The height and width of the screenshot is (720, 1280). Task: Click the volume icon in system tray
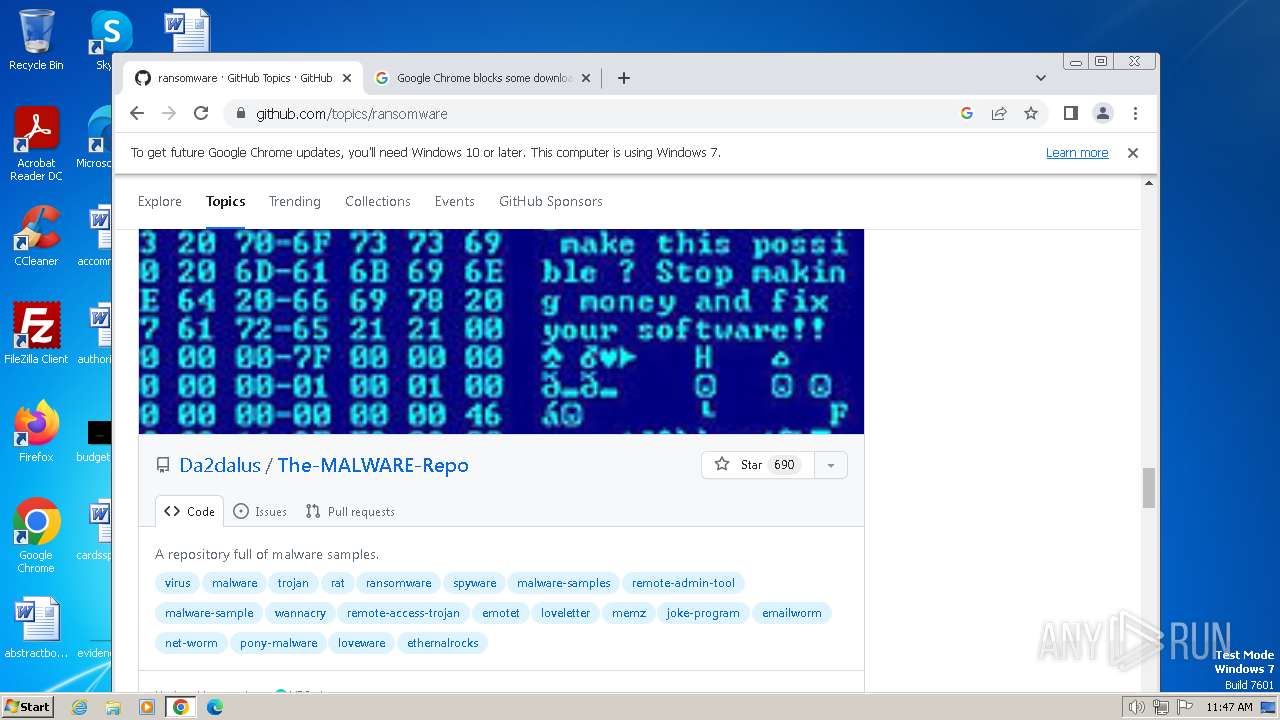pyautogui.click(x=1136, y=707)
